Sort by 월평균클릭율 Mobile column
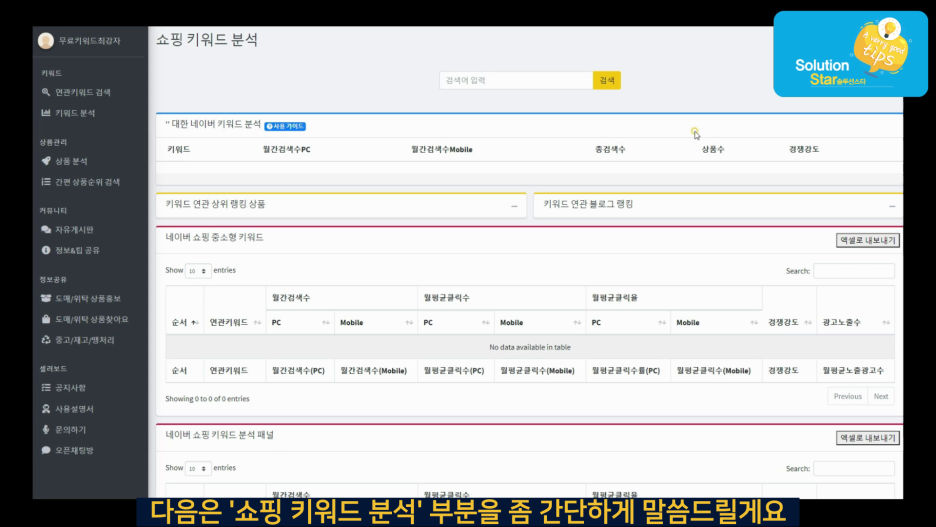The width and height of the screenshot is (936, 527). (x=716, y=322)
